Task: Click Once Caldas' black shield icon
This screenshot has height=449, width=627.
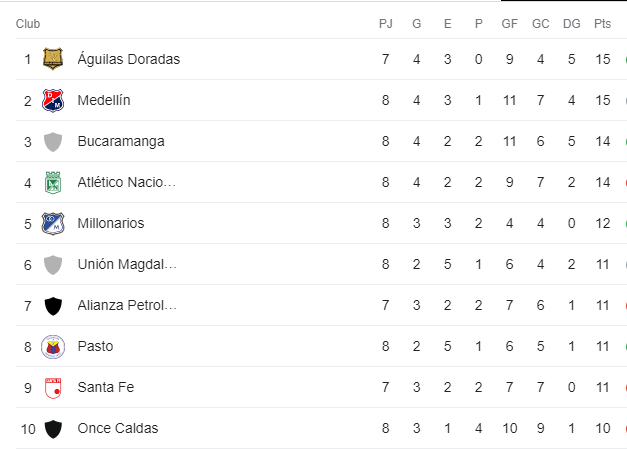Action: pos(53,429)
